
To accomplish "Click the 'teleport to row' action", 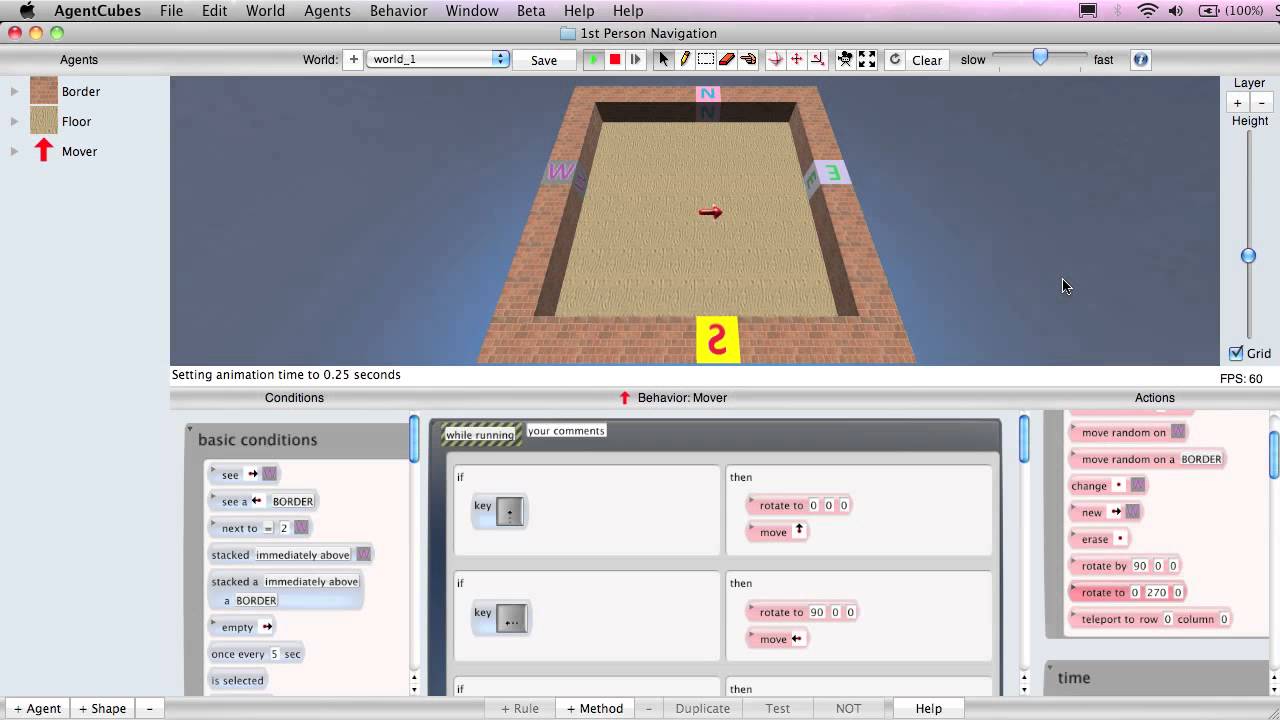I will pyautogui.click(x=1150, y=619).
